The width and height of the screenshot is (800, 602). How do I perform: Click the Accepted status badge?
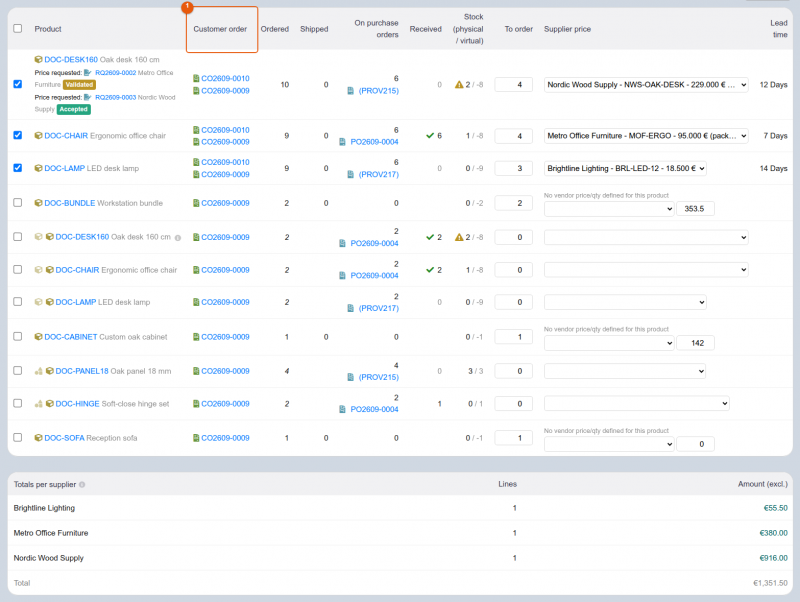tap(73, 109)
